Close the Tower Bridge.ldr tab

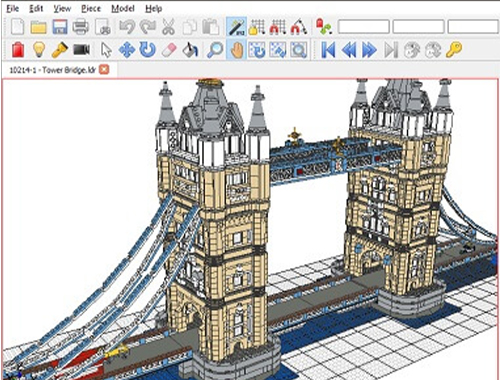coord(104,69)
